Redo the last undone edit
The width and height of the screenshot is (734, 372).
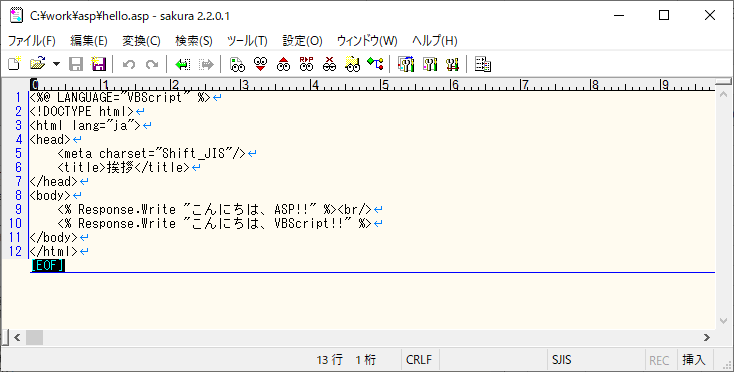[x=152, y=64]
